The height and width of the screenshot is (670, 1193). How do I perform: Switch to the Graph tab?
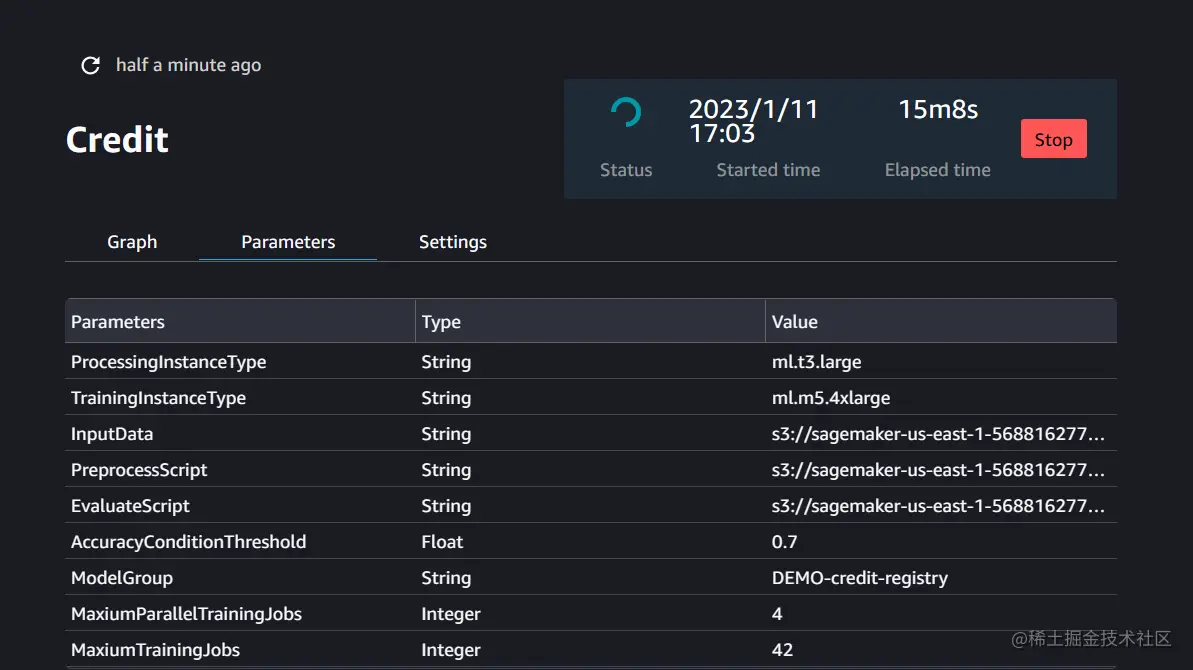point(132,242)
